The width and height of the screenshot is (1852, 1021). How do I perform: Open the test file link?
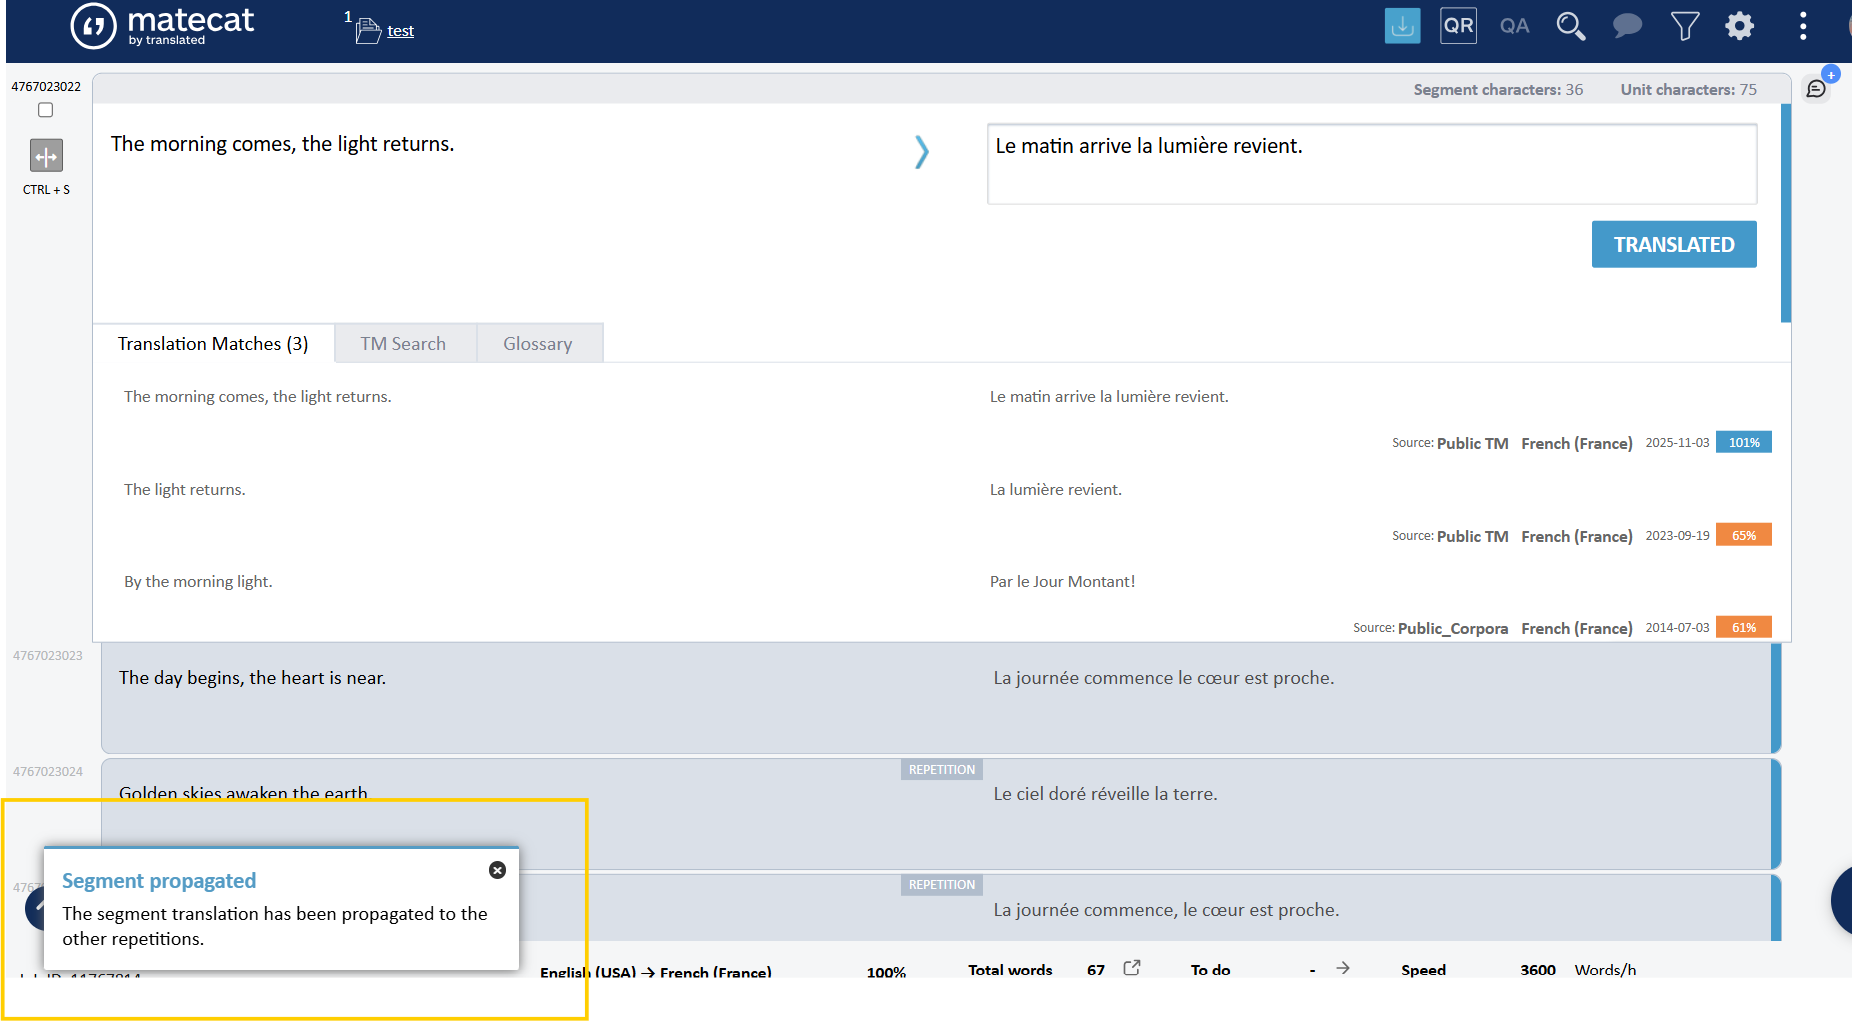[400, 31]
